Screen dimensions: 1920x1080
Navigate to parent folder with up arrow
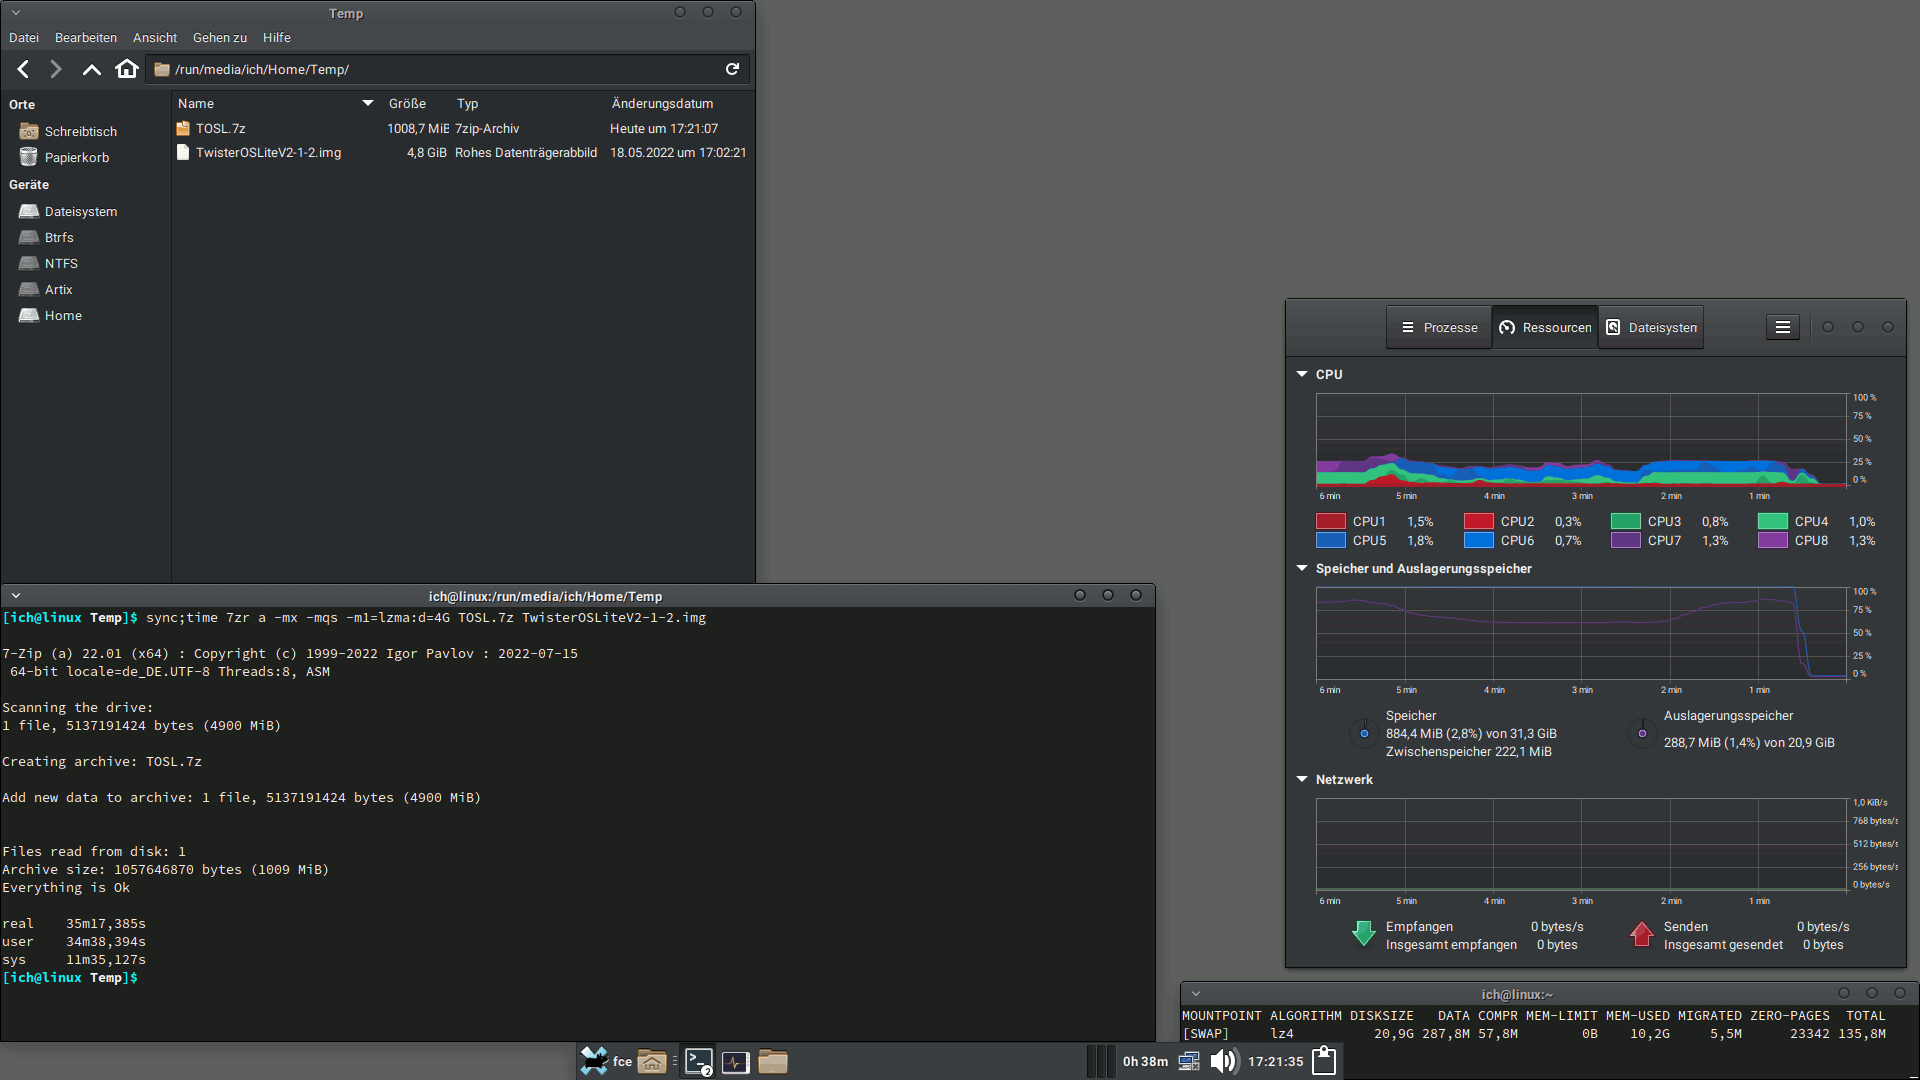point(91,69)
